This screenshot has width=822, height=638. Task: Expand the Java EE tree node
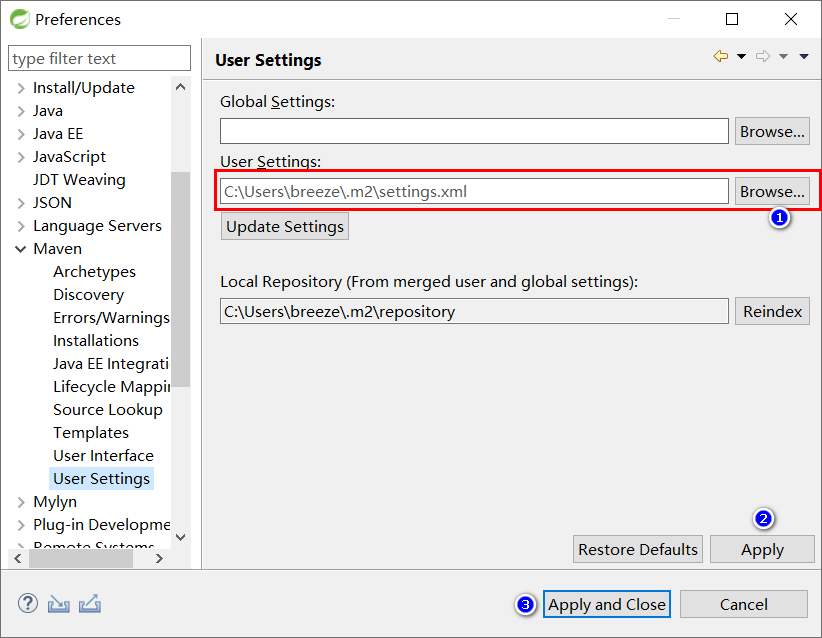coord(21,134)
